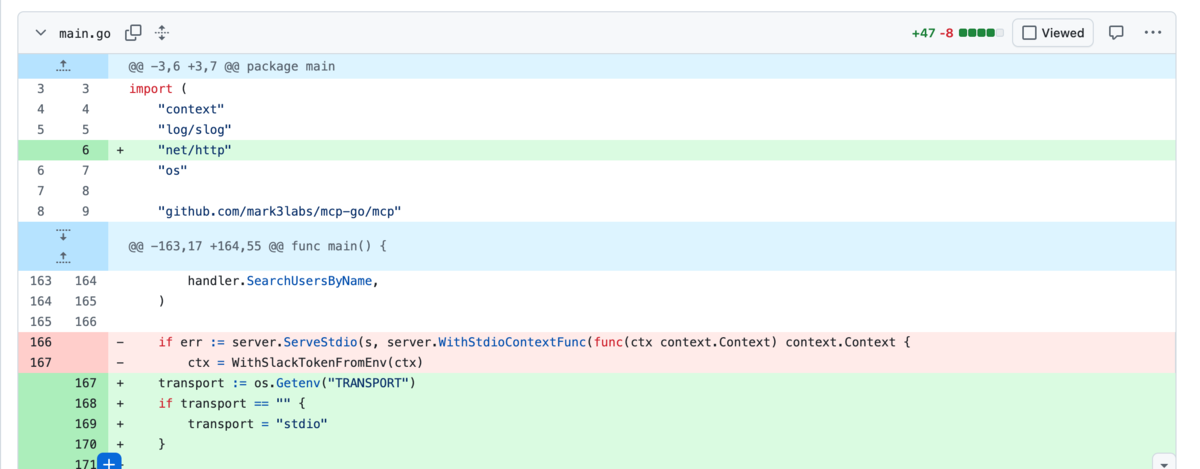This screenshot has height=469, width=1200.
Task: Collapse the main.go diff with chevron
Action: (x=41, y=33)
